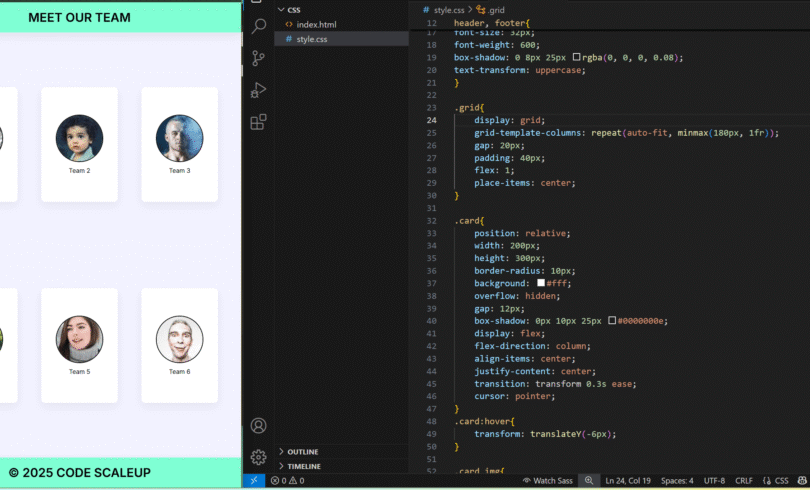Open the Accounts menu icon
810x490 pixels.
click(259, 426)
